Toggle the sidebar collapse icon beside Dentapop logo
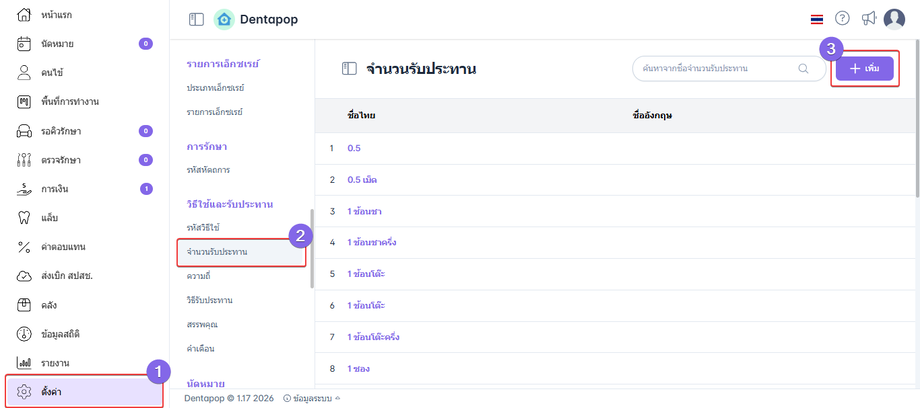Image resolution: width=920 pixels, height=408 pixels. click(x=196, y=19)
